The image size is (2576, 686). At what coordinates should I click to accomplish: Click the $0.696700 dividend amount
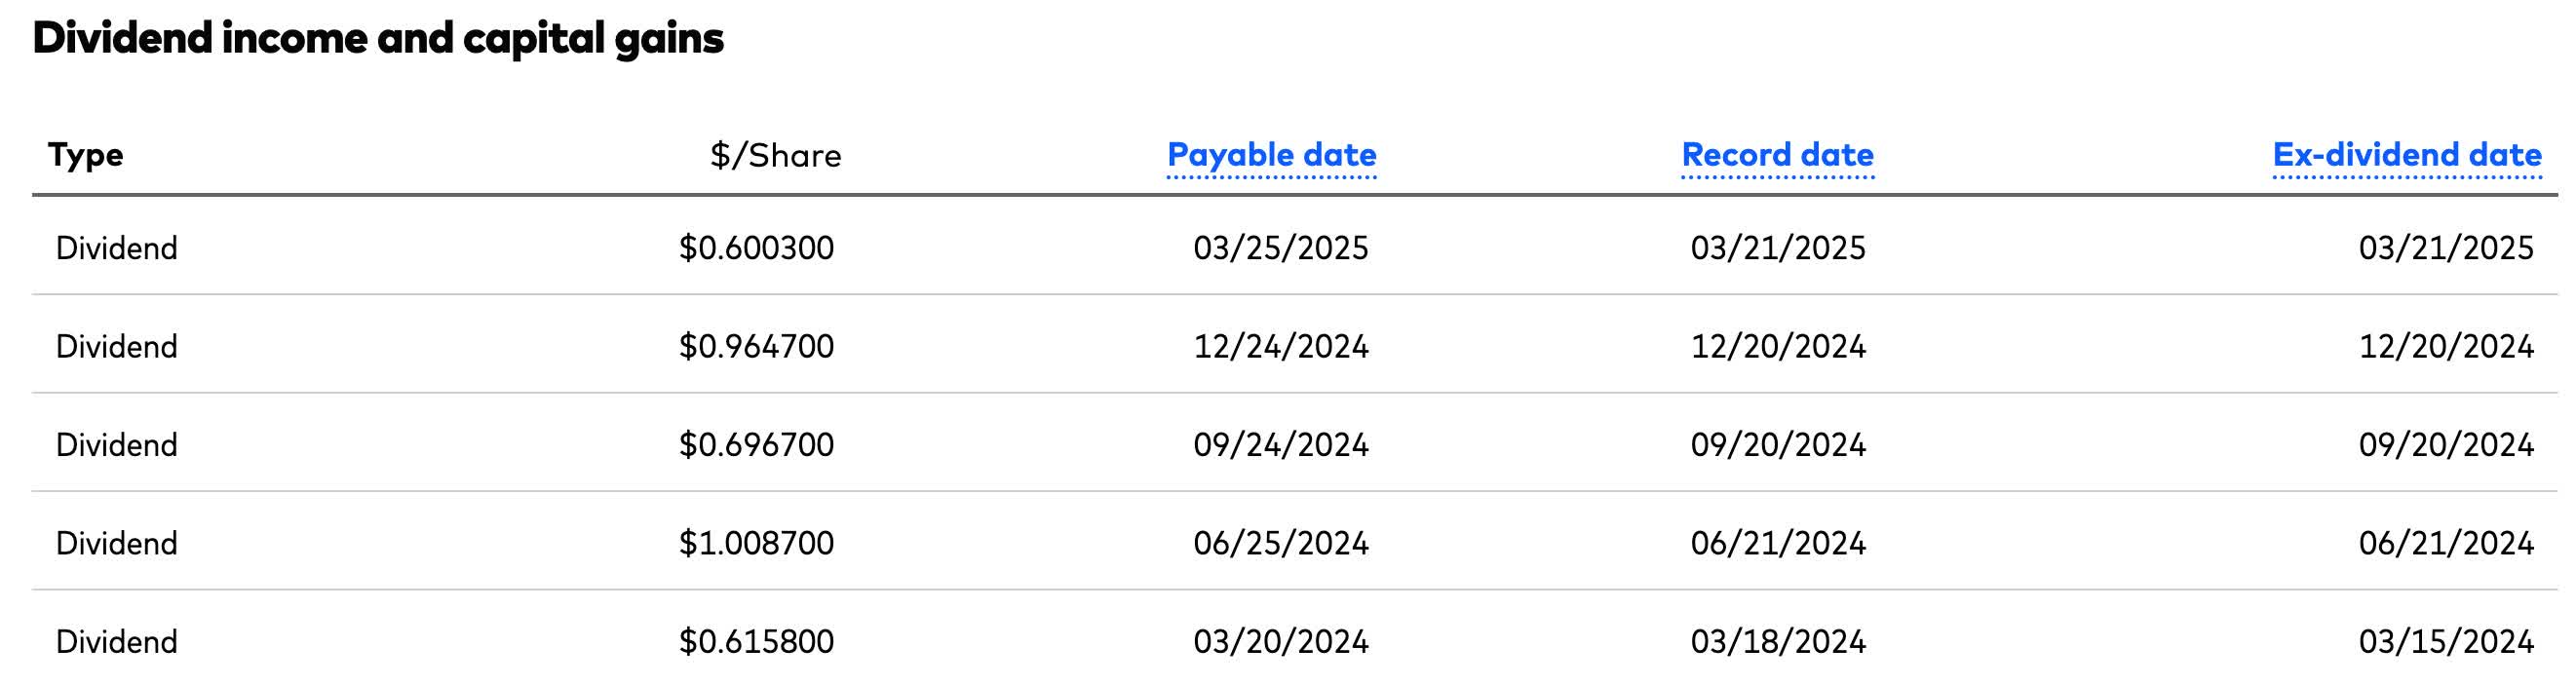[x=756, y=444]
